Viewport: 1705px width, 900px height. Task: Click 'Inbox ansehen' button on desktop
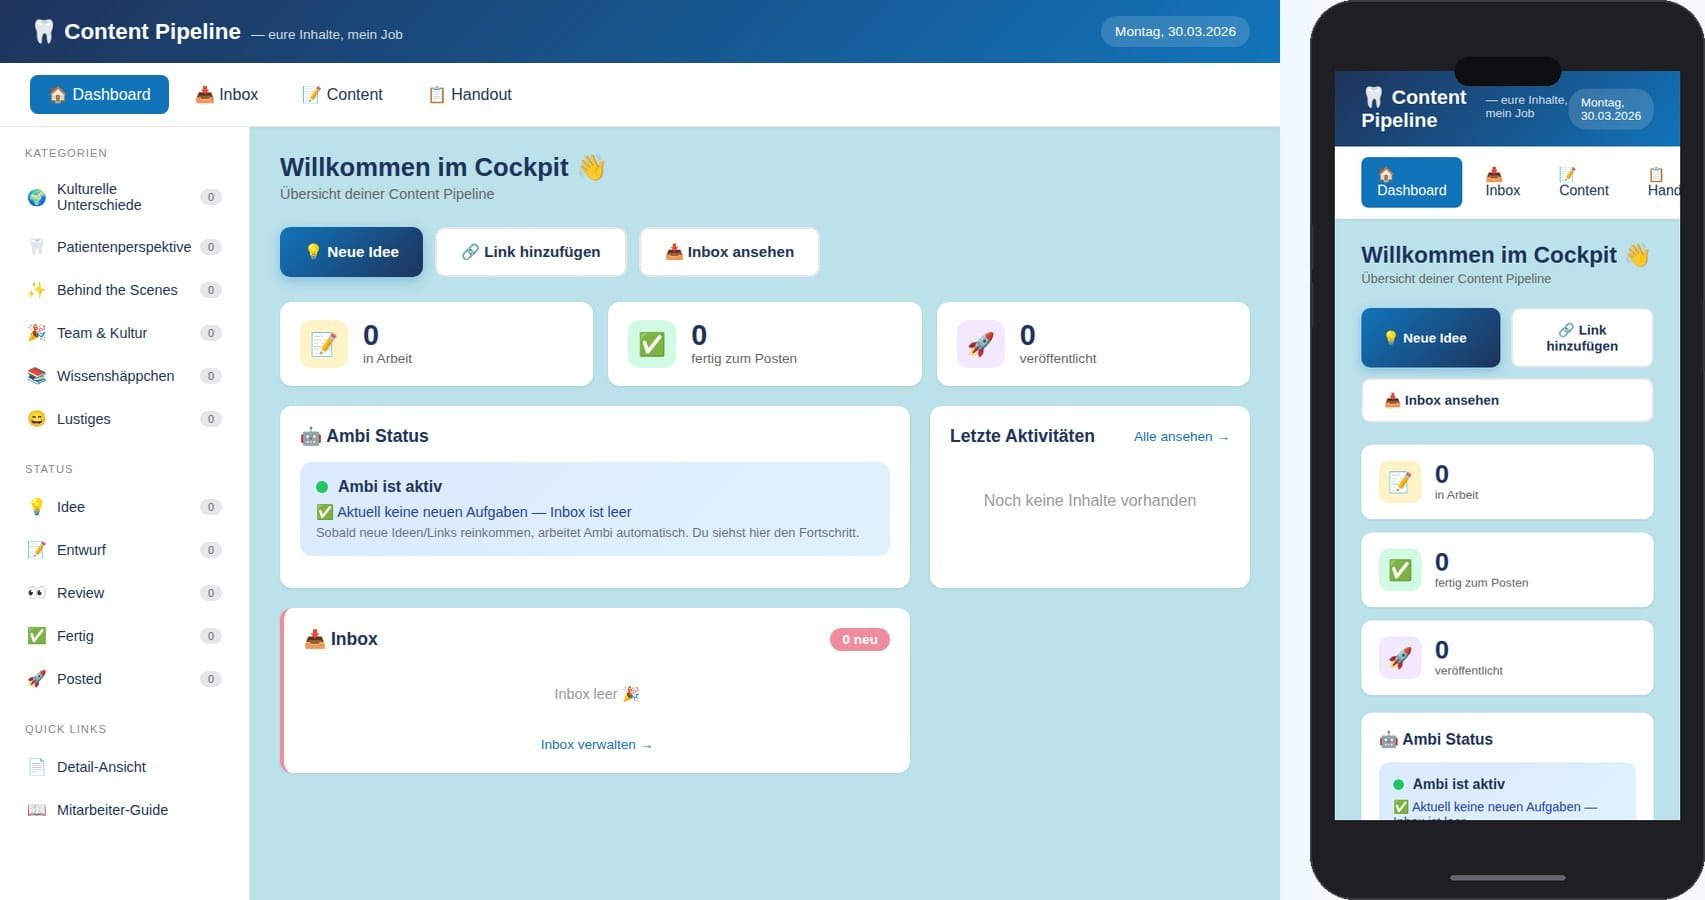pyautogui.click(x=729, y=252)
